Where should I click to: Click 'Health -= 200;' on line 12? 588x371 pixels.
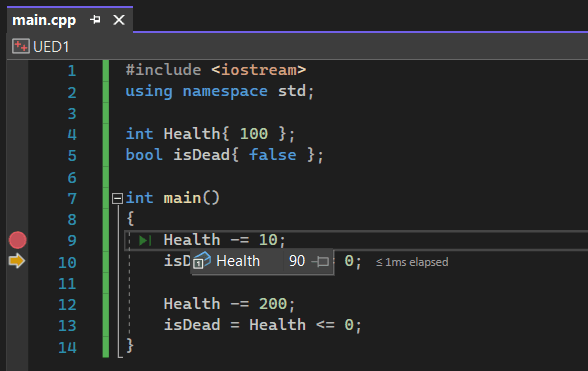tap(229, 304)
